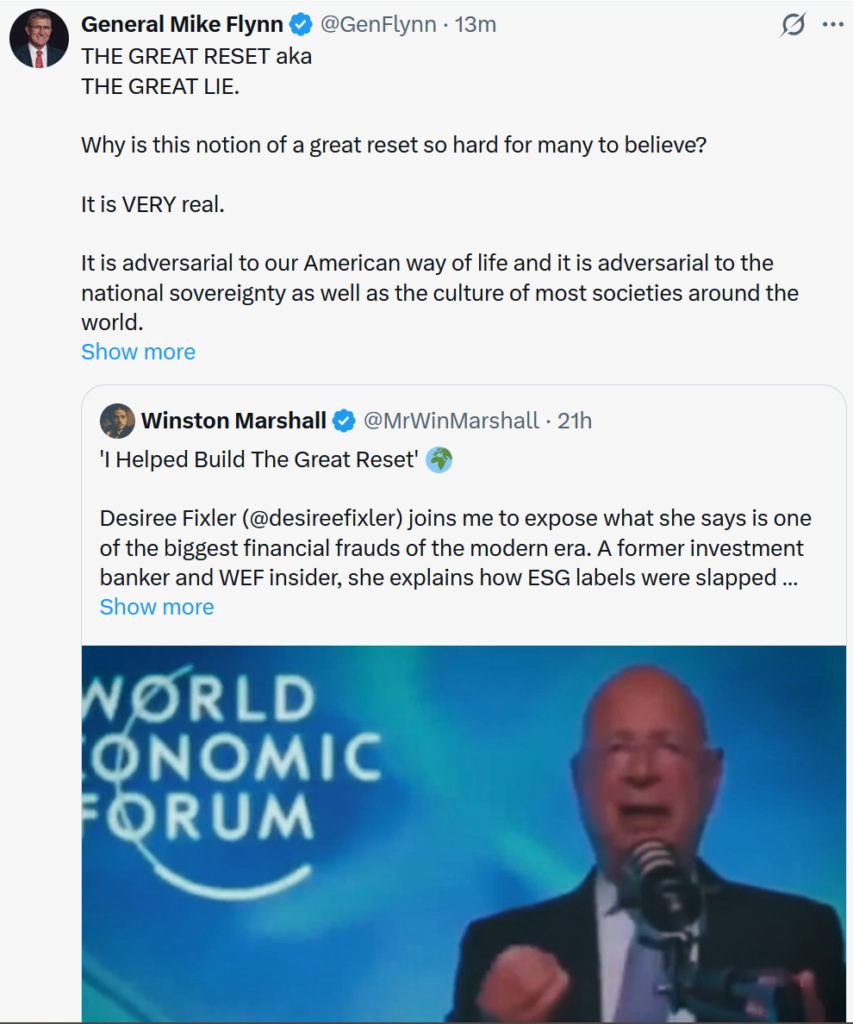
Task: Open the three-dot More options menu
Action: coord(832,25)
